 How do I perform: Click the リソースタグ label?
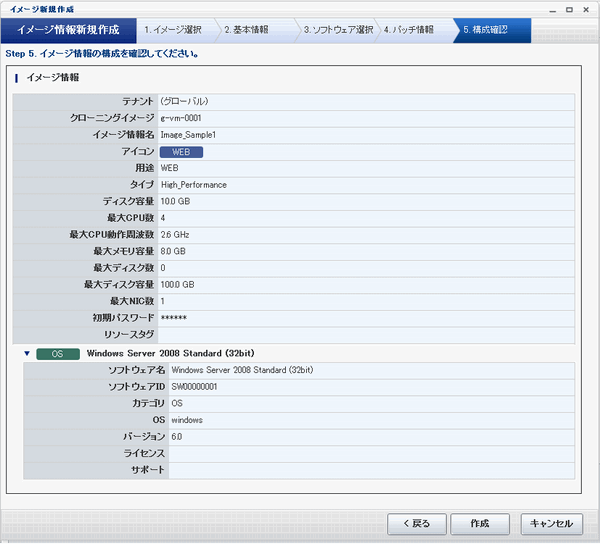point(129,335)
